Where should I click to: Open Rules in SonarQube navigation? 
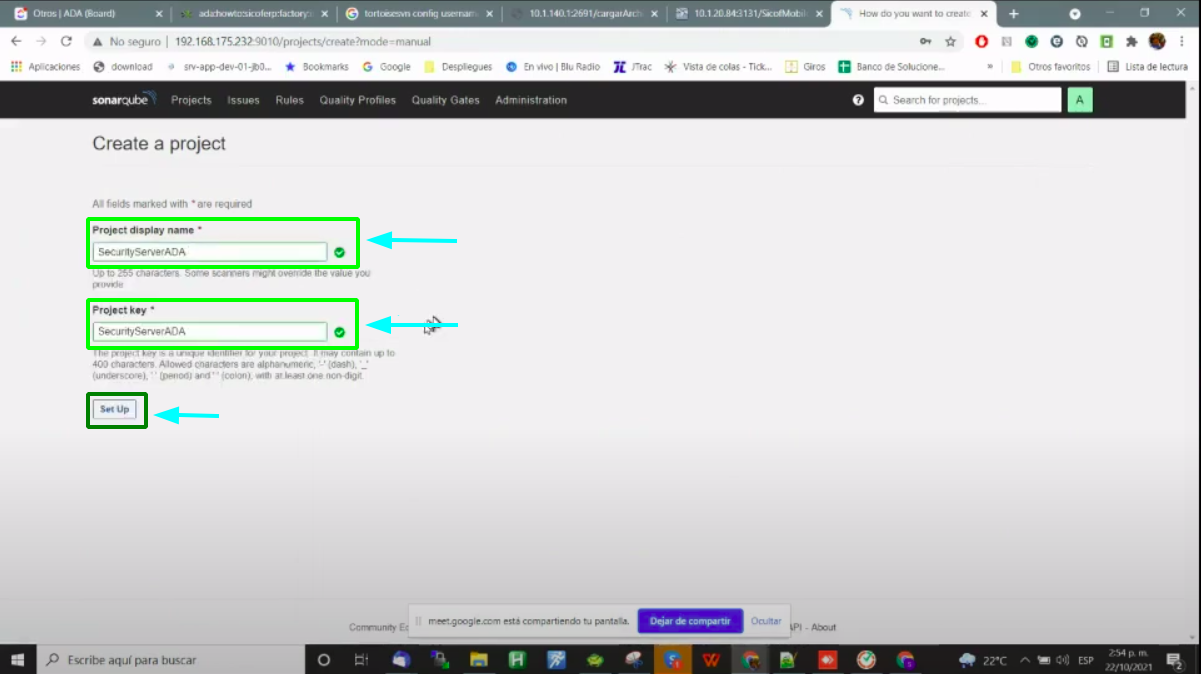tap(289, 100)
